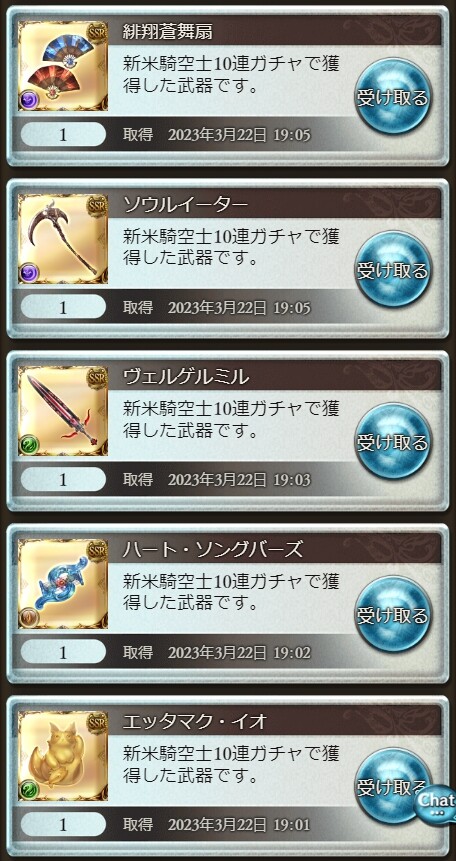Click the quantity field of 緋翔蒼舞扇
Image resolution: width=456 pixels, height=861 pixels.
[63, 135]
